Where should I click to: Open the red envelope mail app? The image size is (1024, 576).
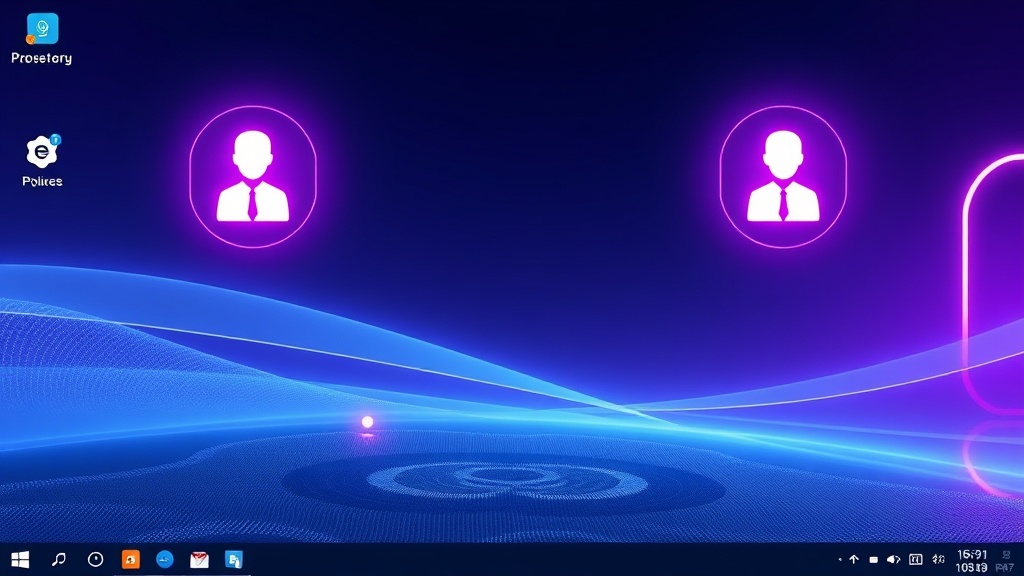pos(199,560)
